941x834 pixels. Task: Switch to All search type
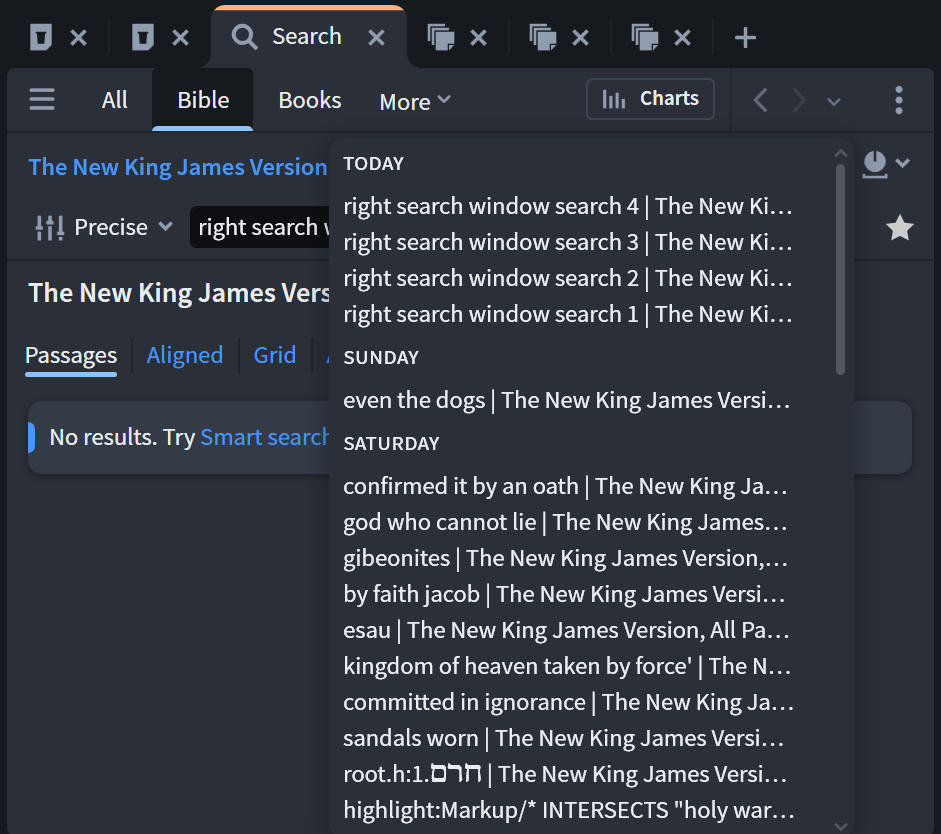pyautogui.click(x=114, y=100)
